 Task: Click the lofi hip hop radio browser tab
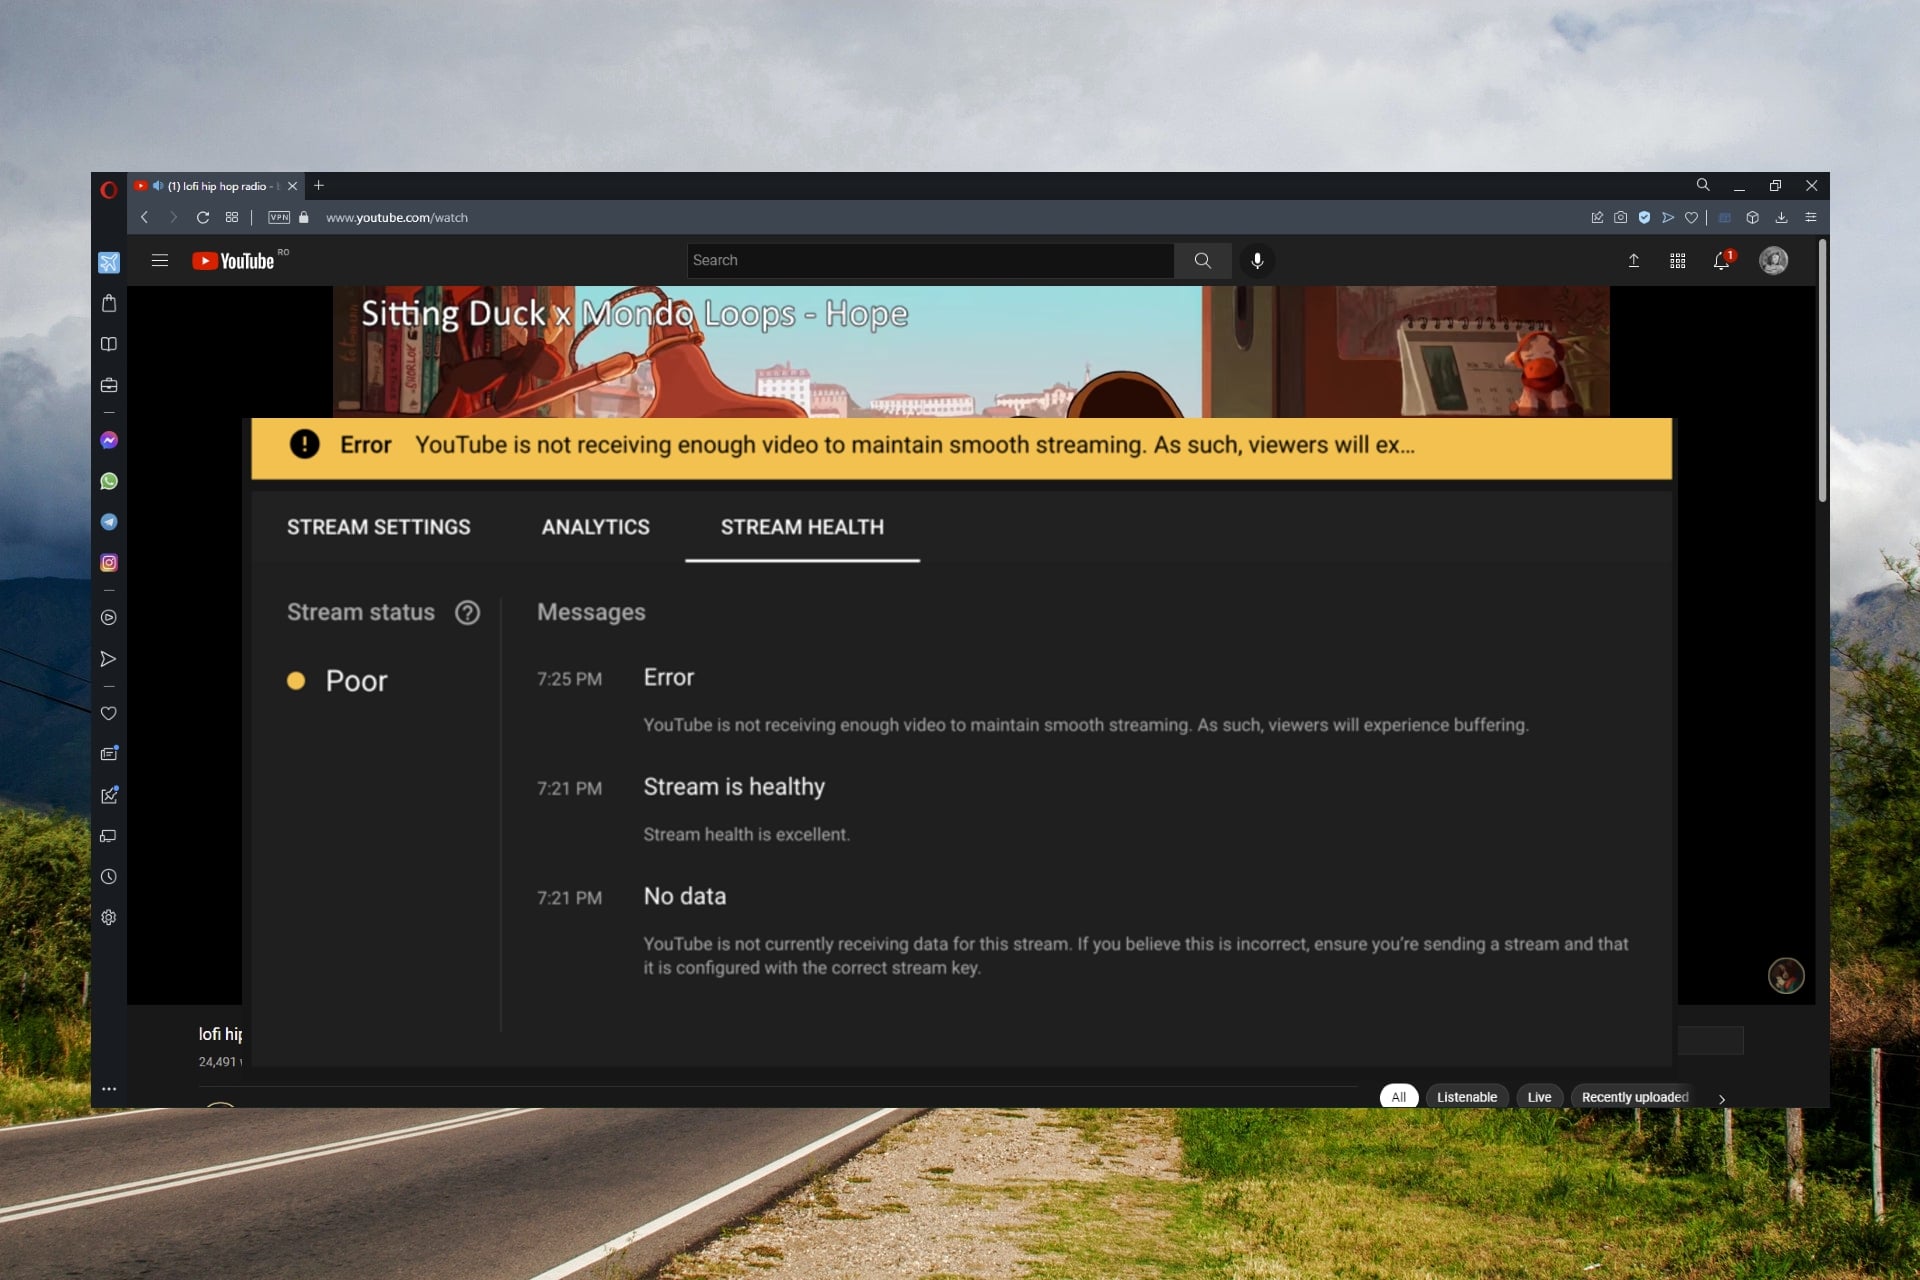(215, 186)
